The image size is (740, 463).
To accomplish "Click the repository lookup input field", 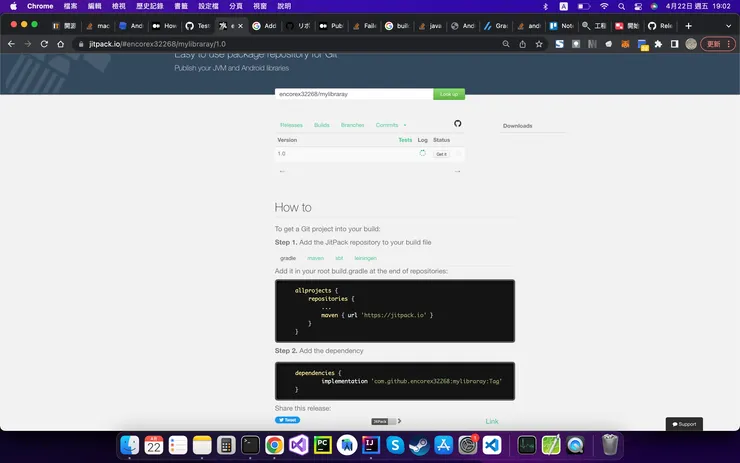I will tap(354, 94).
